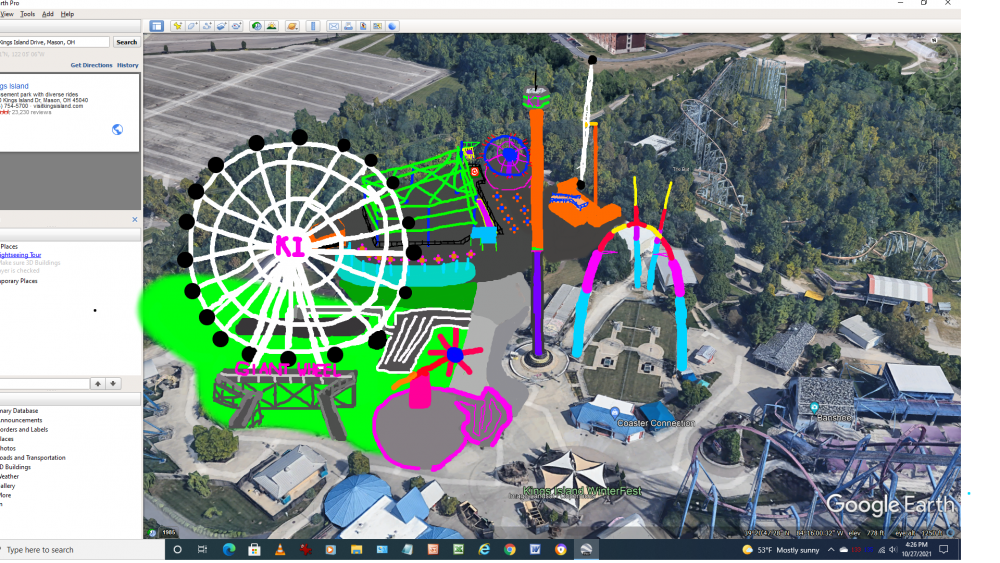Click the Get Directions link
The height and width of the screenshot is (563, 1000).
click(x=91, y=65)
